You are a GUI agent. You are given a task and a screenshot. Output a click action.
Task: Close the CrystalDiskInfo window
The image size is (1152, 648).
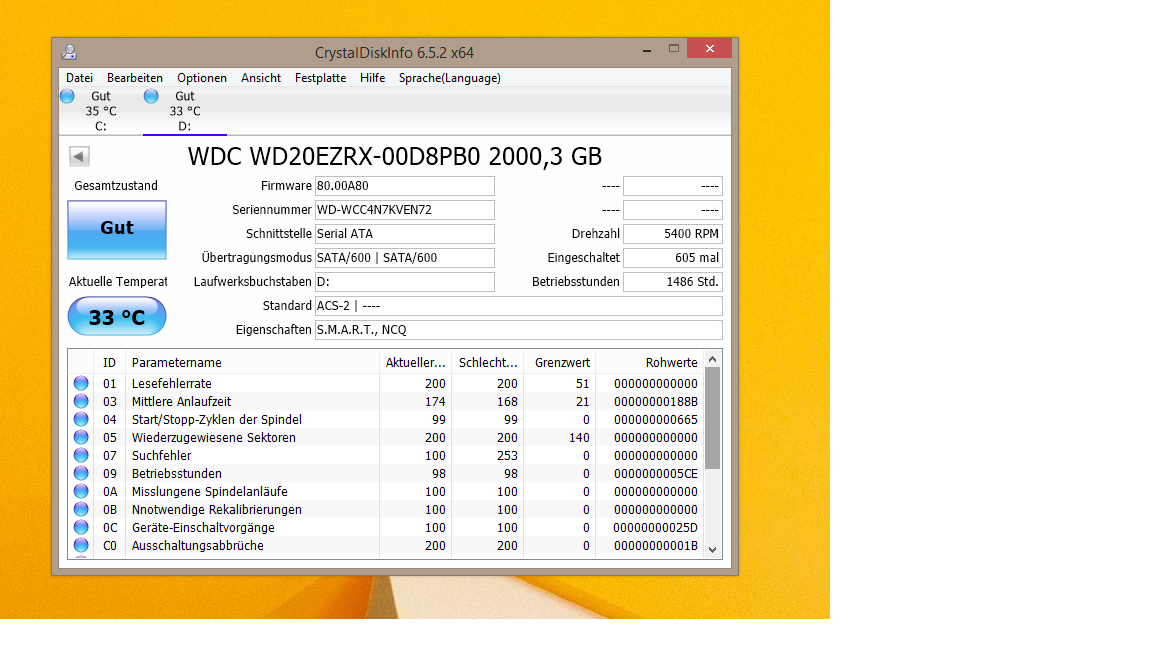coord(710,48)
